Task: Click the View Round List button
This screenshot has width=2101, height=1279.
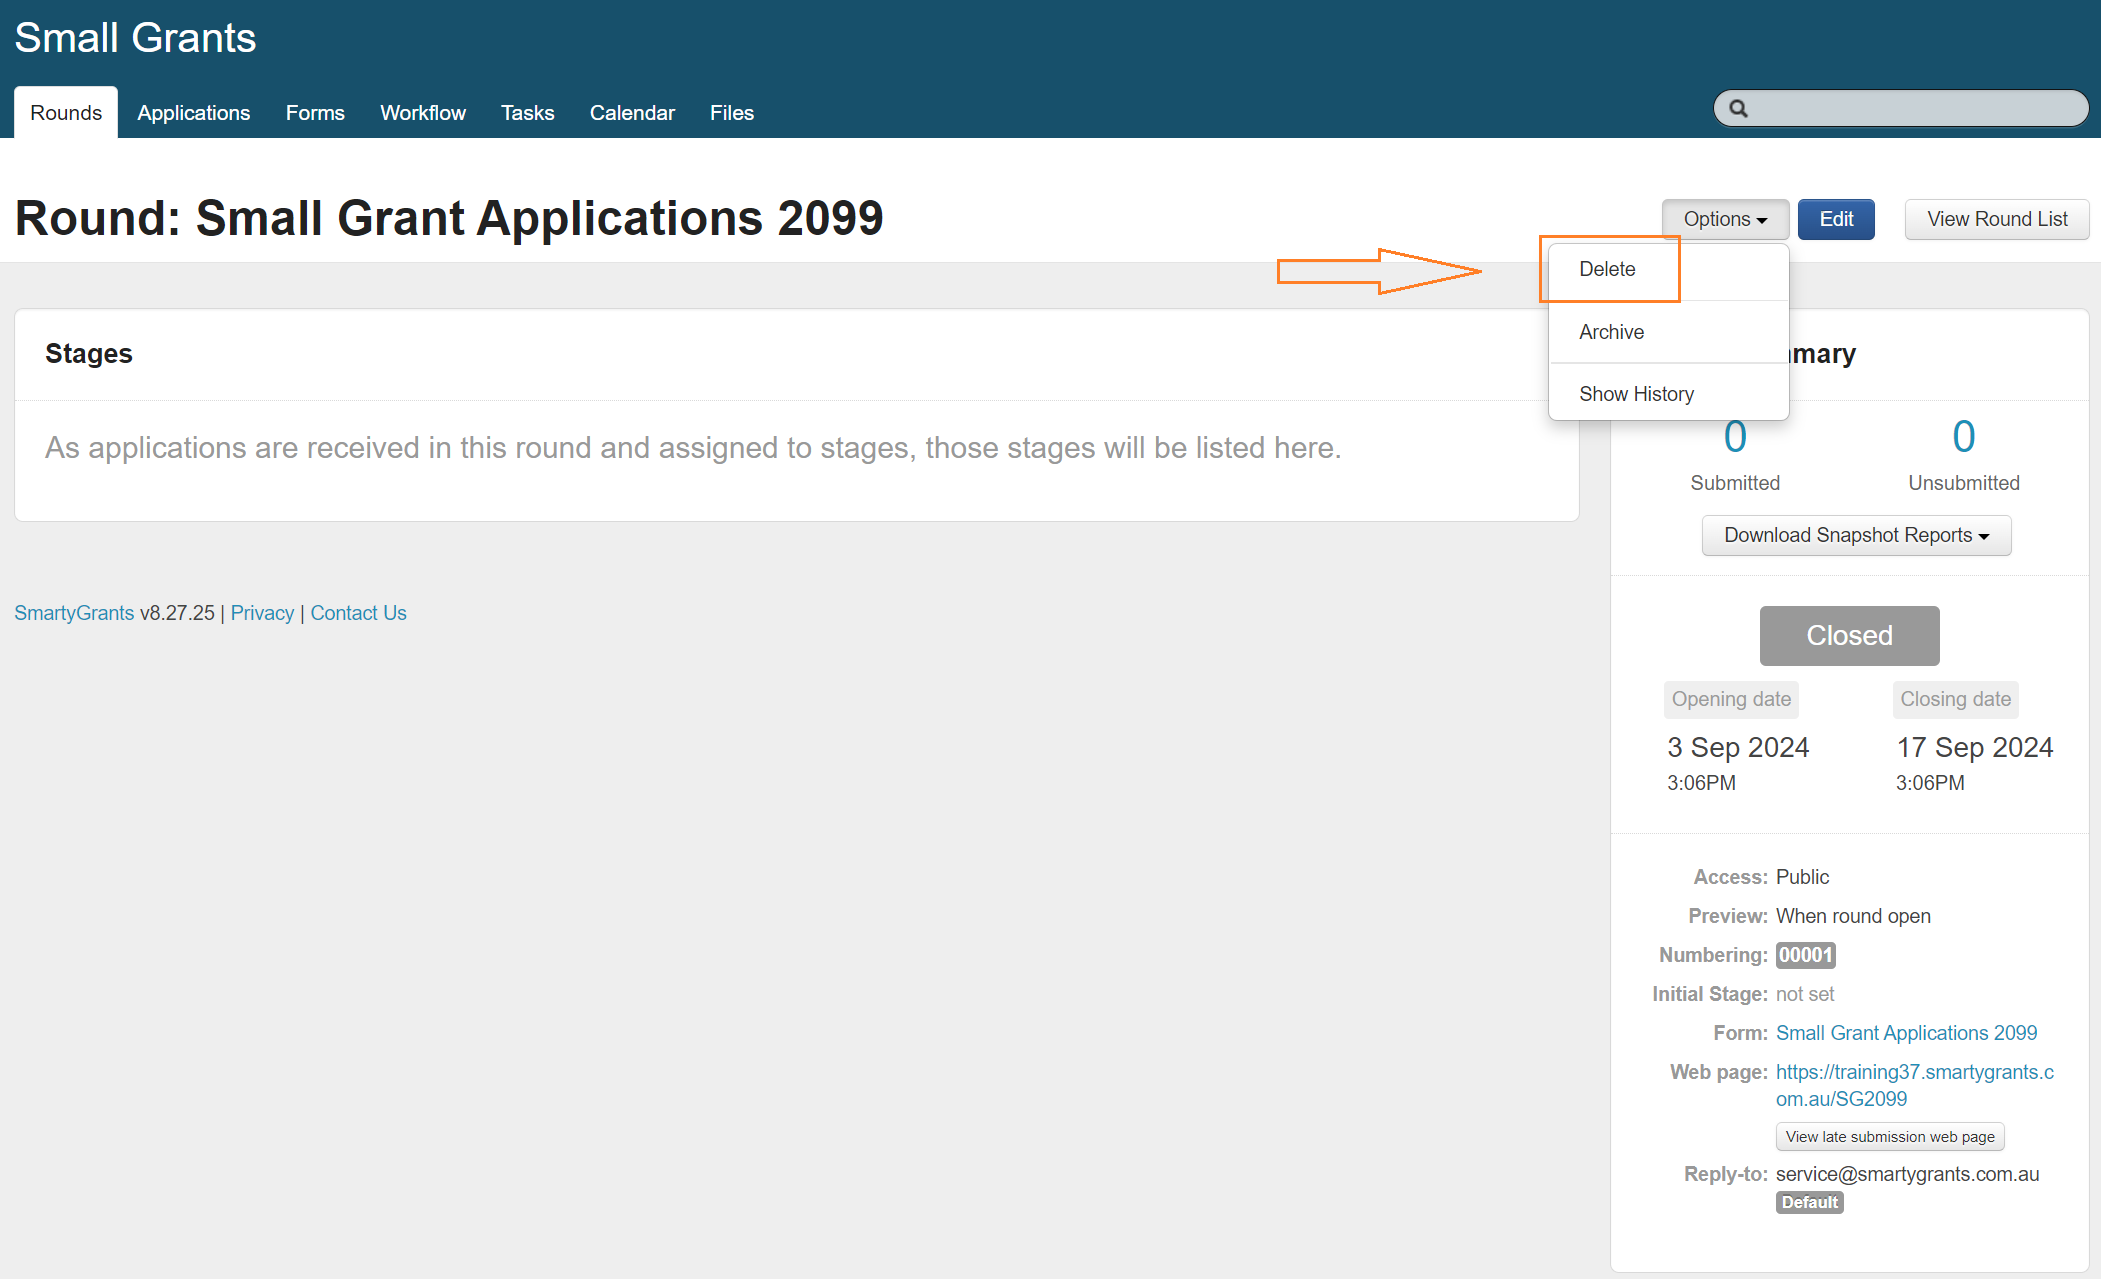Action: [x=1996, y=219]
